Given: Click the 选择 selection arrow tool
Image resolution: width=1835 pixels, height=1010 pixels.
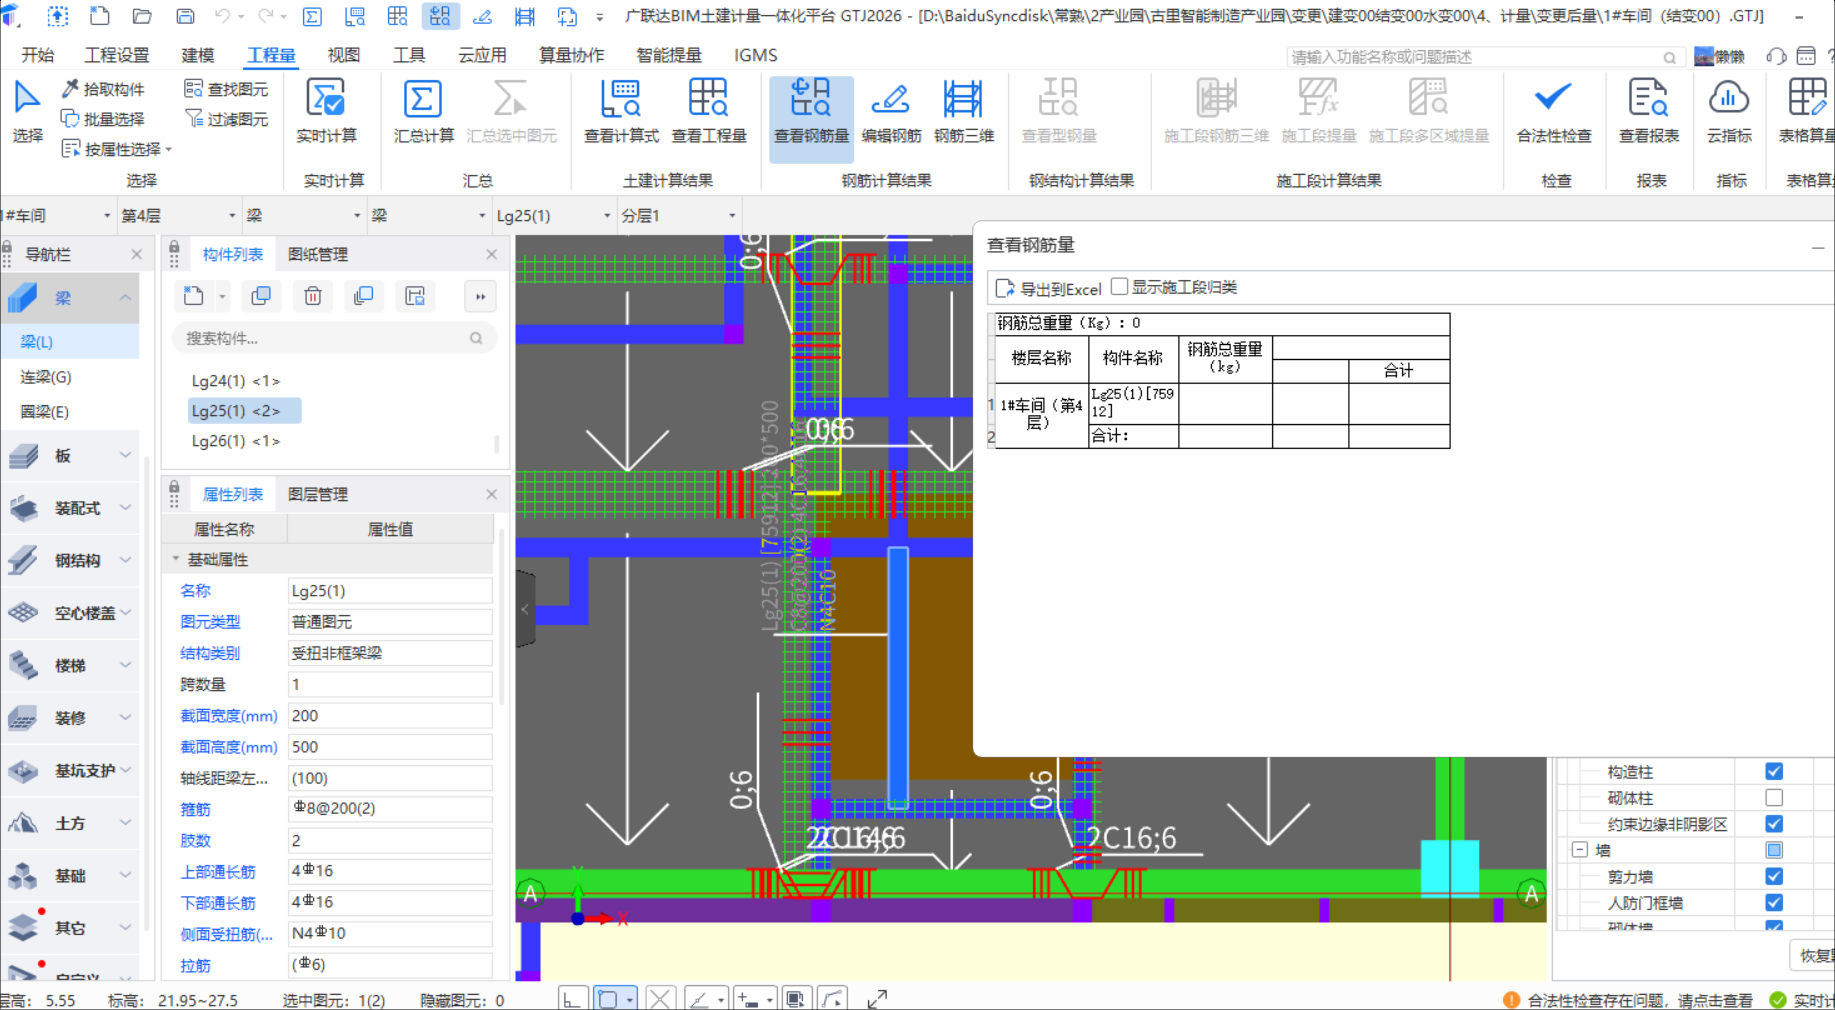Looking at the screenshot, I should (x=27, y=111).
